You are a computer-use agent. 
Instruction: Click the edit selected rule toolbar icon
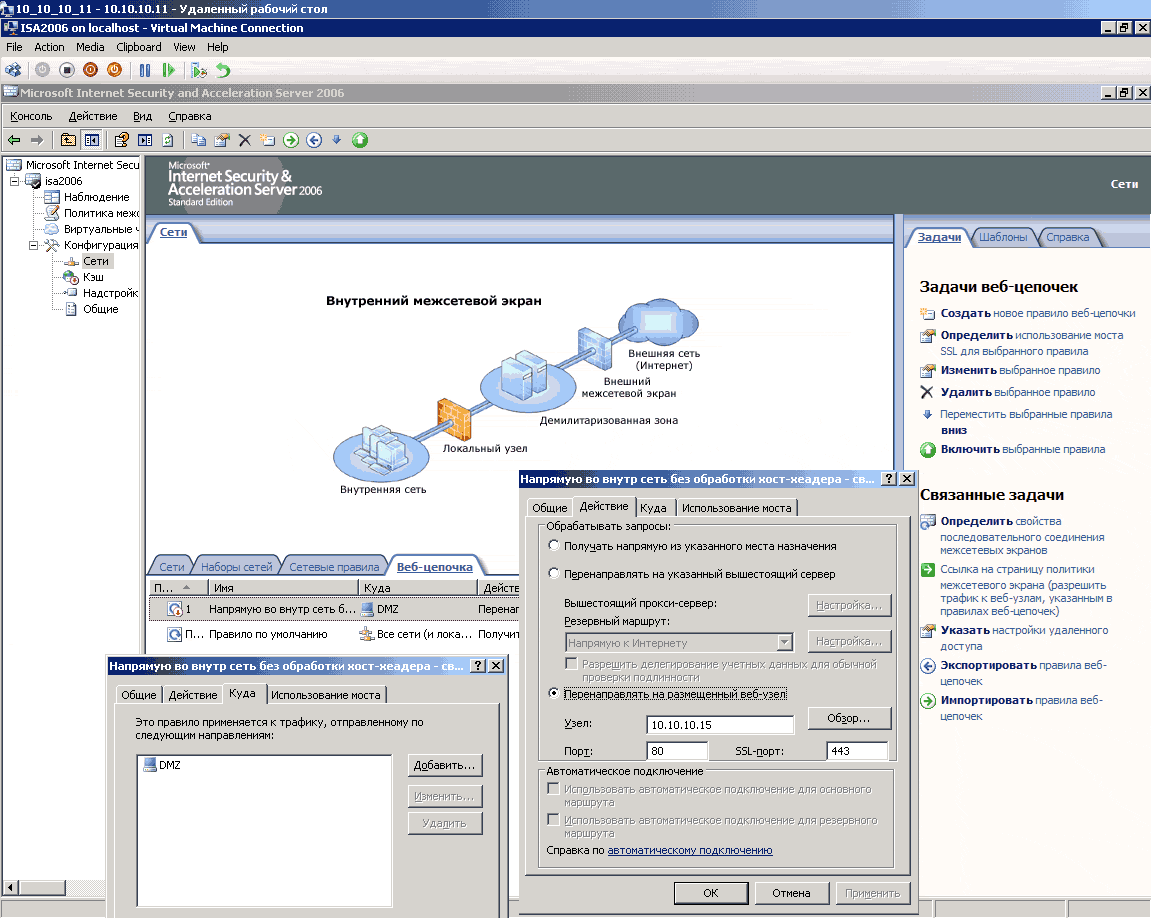[222, 140]
